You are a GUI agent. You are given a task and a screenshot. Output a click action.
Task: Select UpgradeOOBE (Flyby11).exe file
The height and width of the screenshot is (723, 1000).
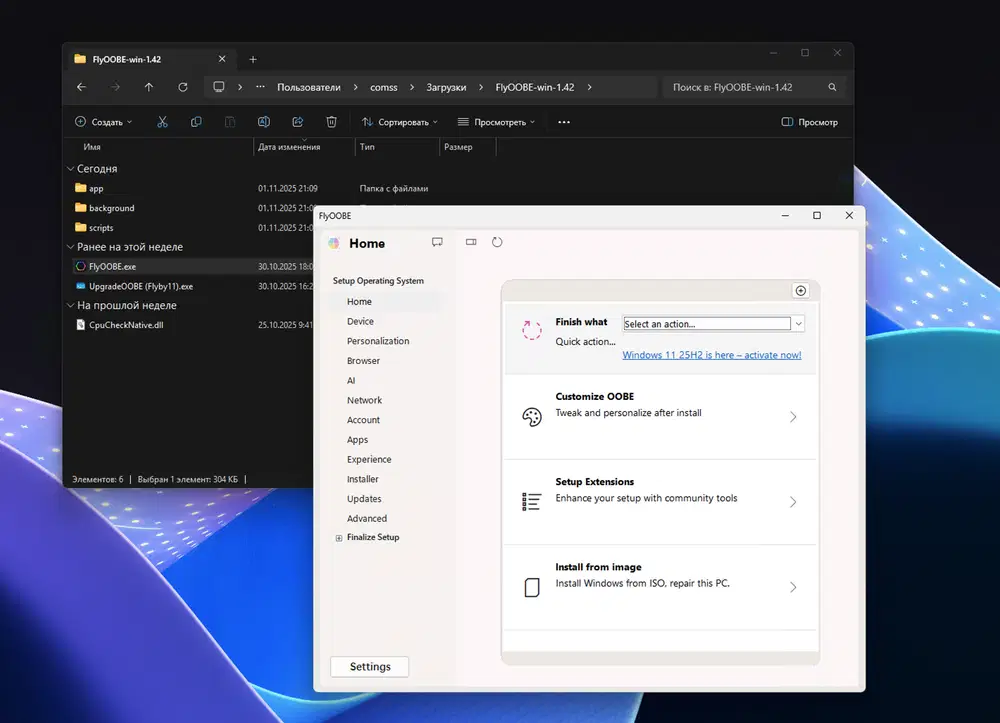[x=140, y=286]
